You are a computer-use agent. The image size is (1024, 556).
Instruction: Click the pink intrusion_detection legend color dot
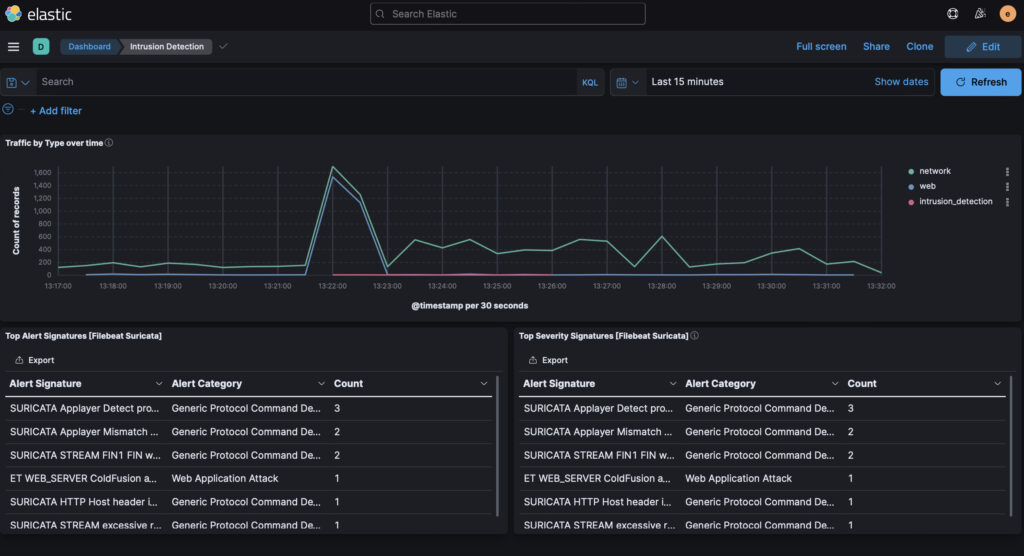click(911, 202)
